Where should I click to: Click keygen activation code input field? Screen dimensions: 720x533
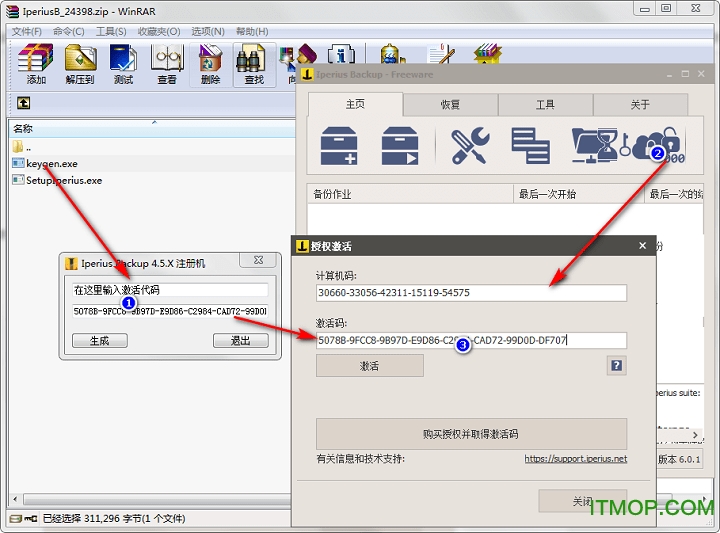point(170,290)
